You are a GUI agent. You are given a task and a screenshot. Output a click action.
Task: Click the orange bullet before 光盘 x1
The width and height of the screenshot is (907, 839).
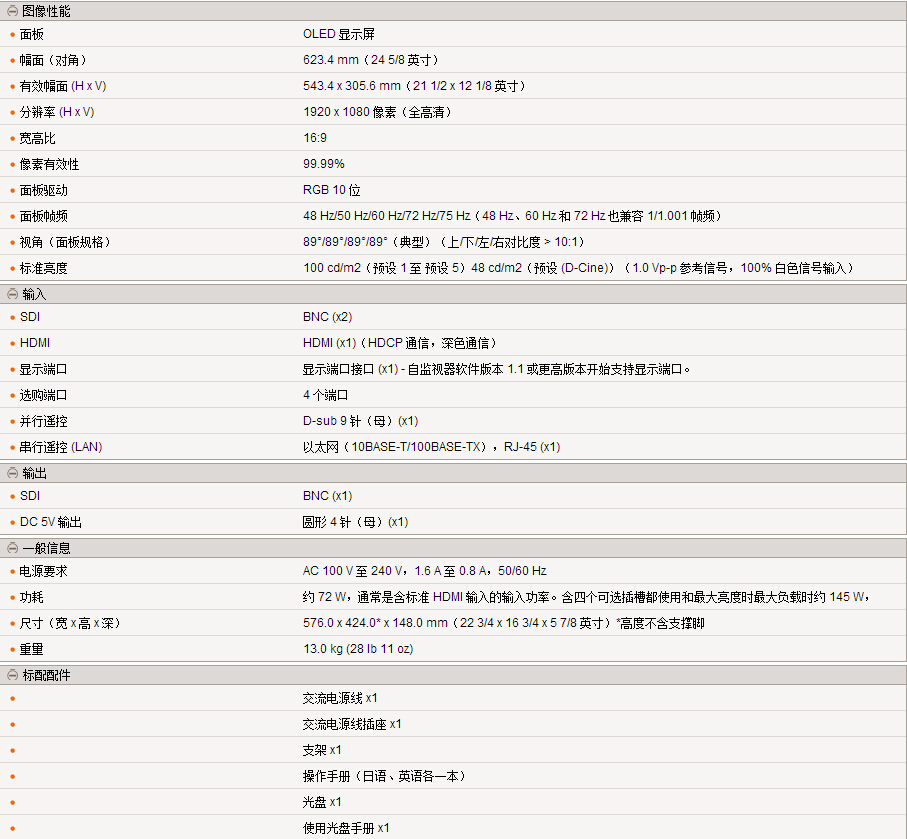[13, 802]
